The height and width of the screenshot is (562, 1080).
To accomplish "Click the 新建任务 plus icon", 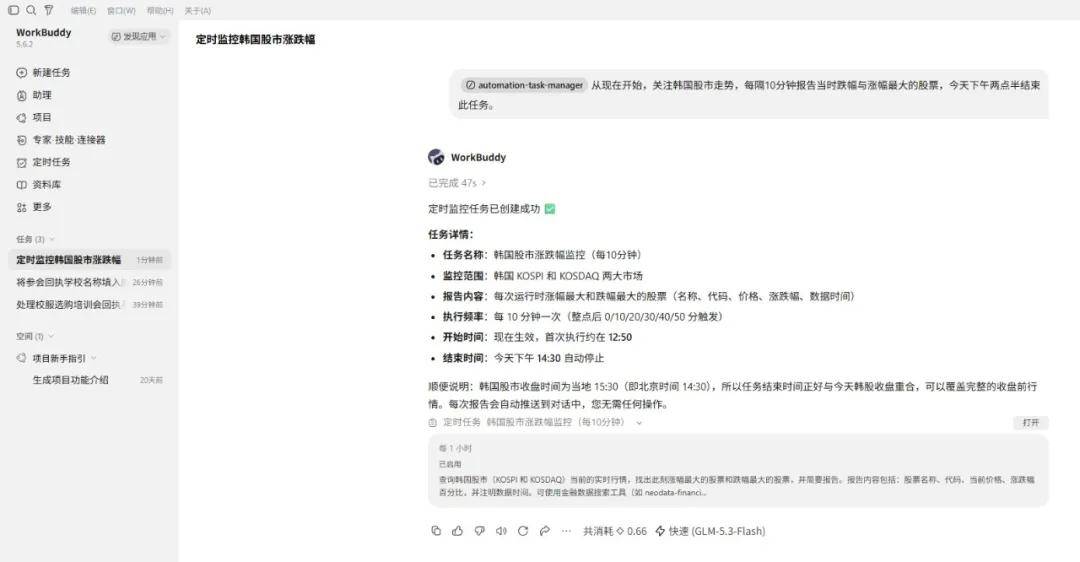I will pos(21,72).
